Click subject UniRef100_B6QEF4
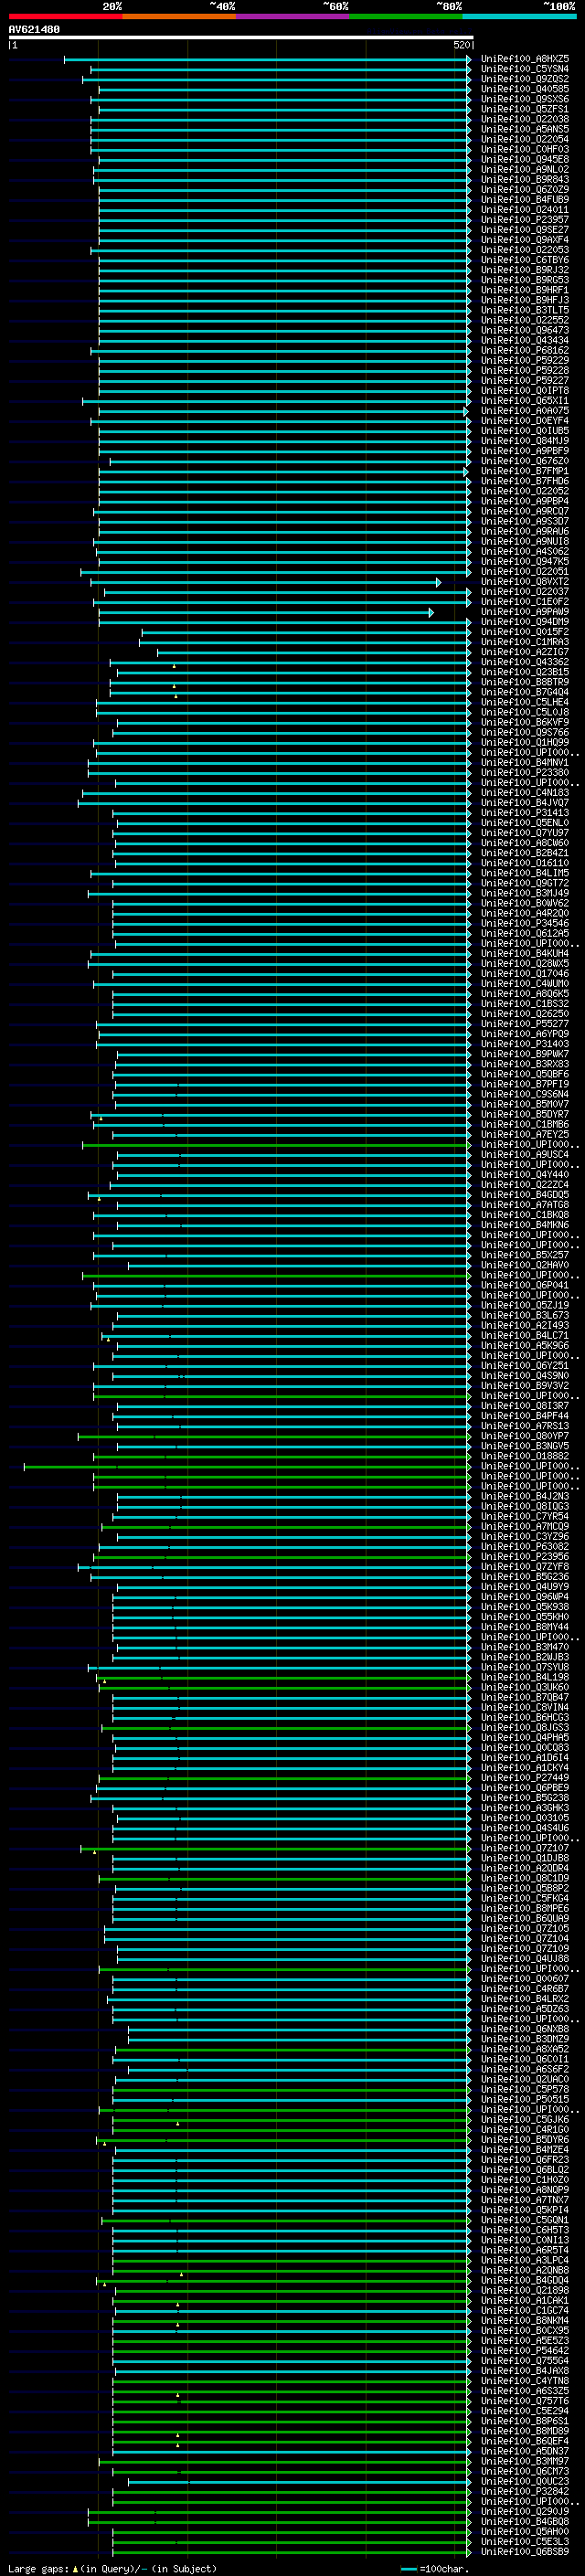 [525, 2440]
